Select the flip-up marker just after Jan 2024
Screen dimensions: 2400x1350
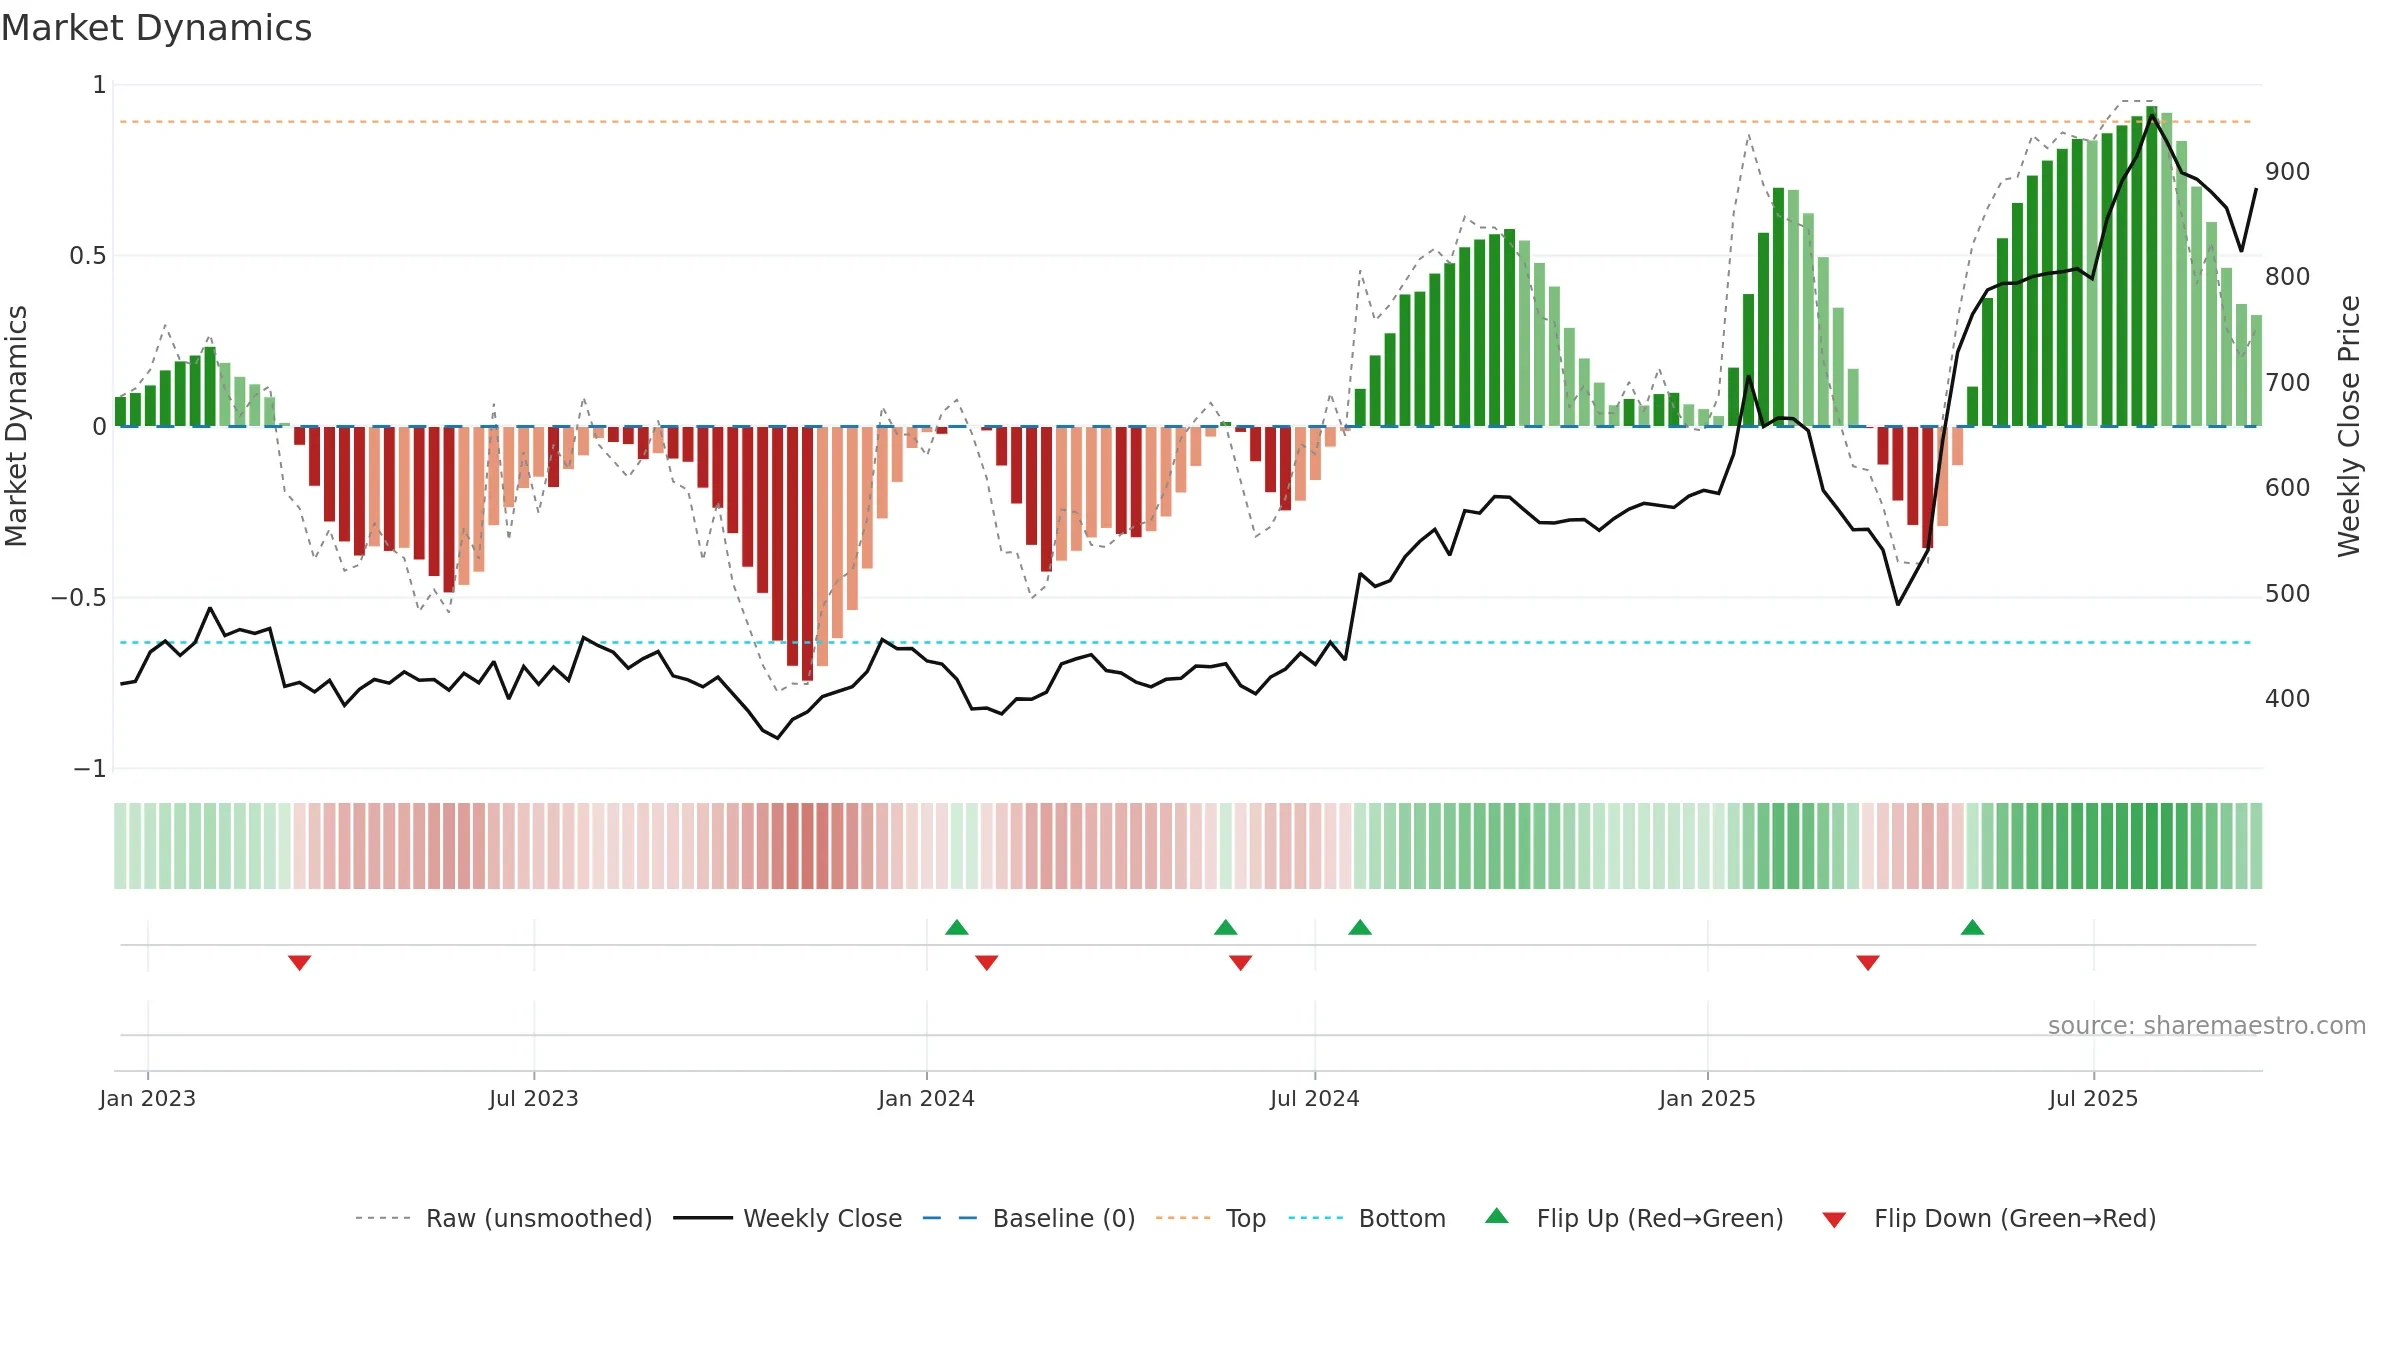point(957,927)
